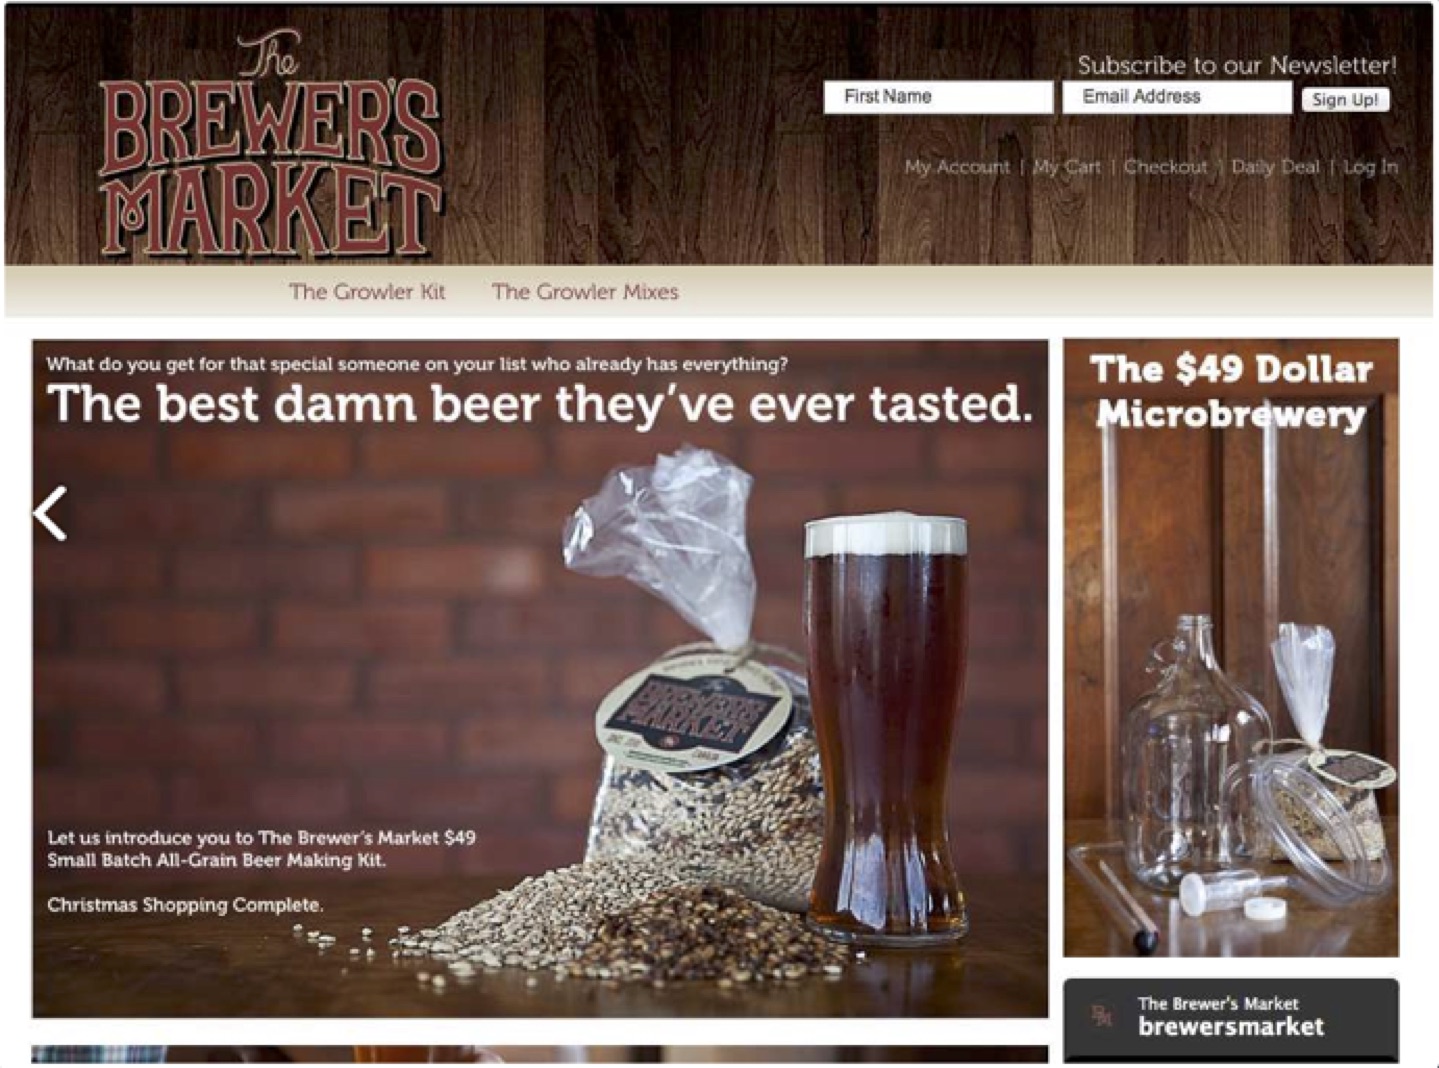View the Daily Deal
The width and height of the screenshot is (1439, 1068).
pos(1275,167)
